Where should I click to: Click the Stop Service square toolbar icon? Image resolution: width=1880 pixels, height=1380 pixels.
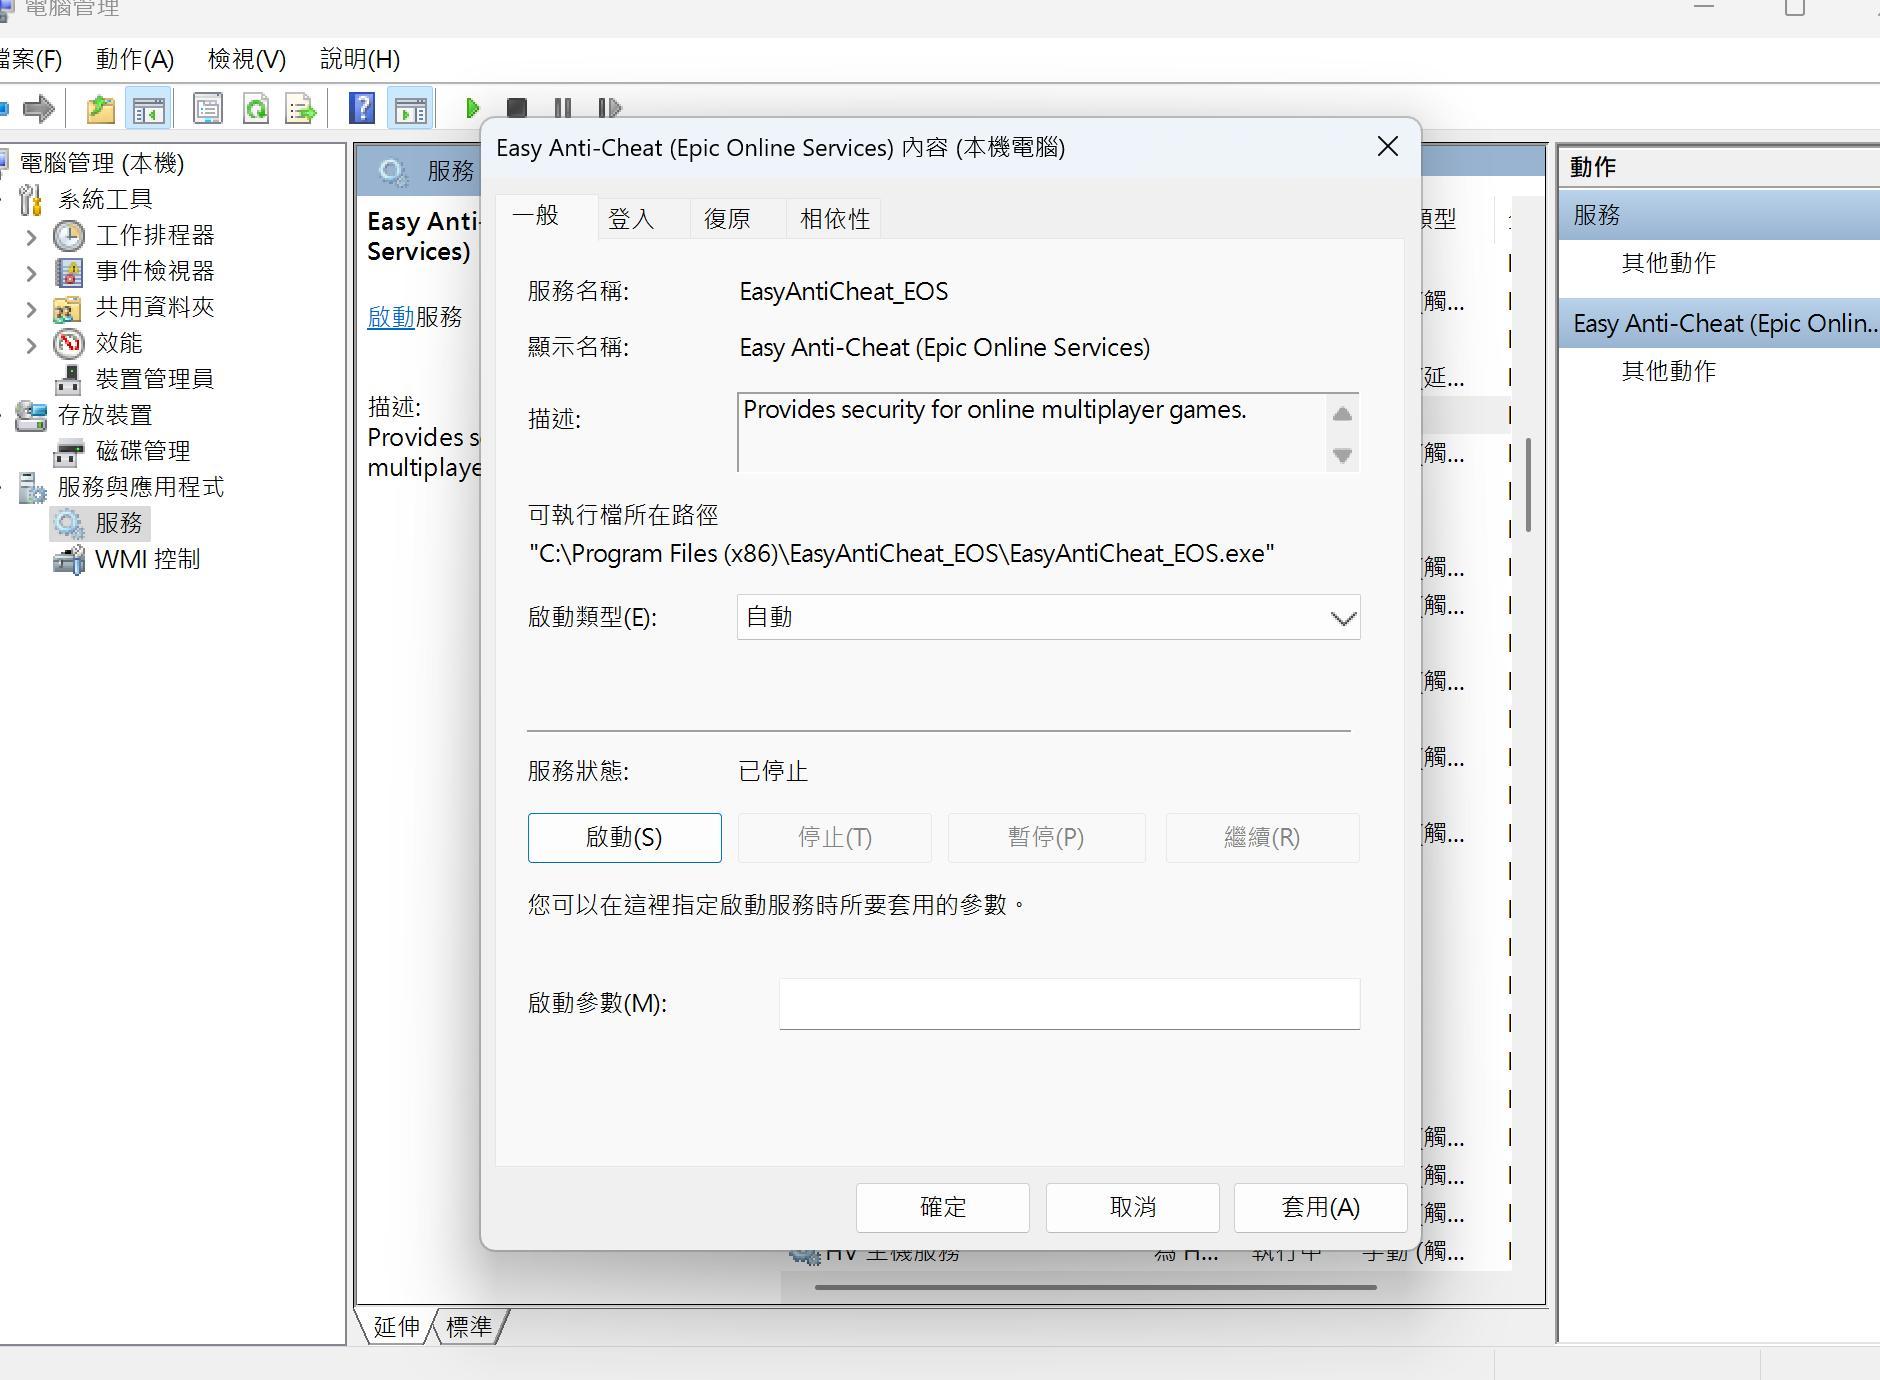(517, 108)
